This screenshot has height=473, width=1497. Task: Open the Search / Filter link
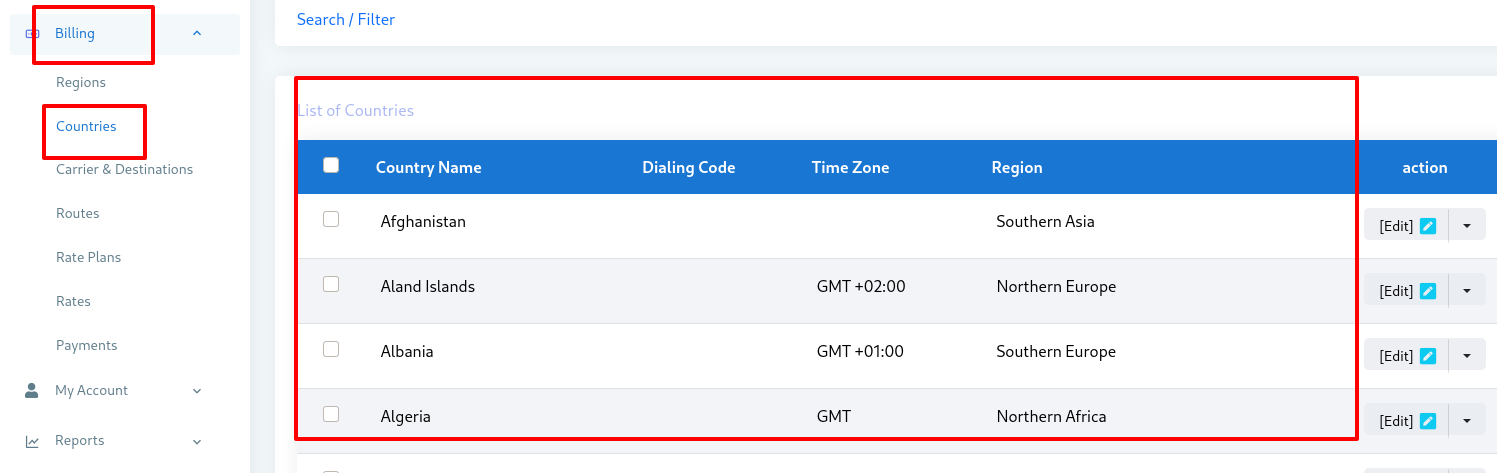pos(346,19)
